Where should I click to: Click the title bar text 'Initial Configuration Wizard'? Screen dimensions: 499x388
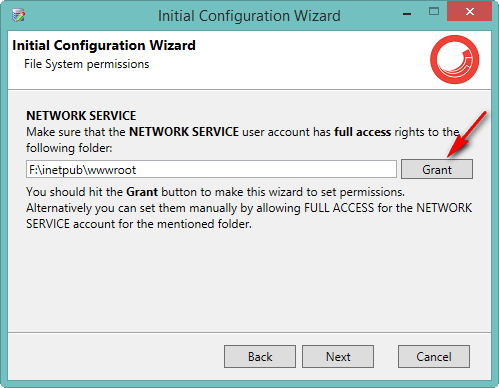pyautogui.click(x=249, y=16)
